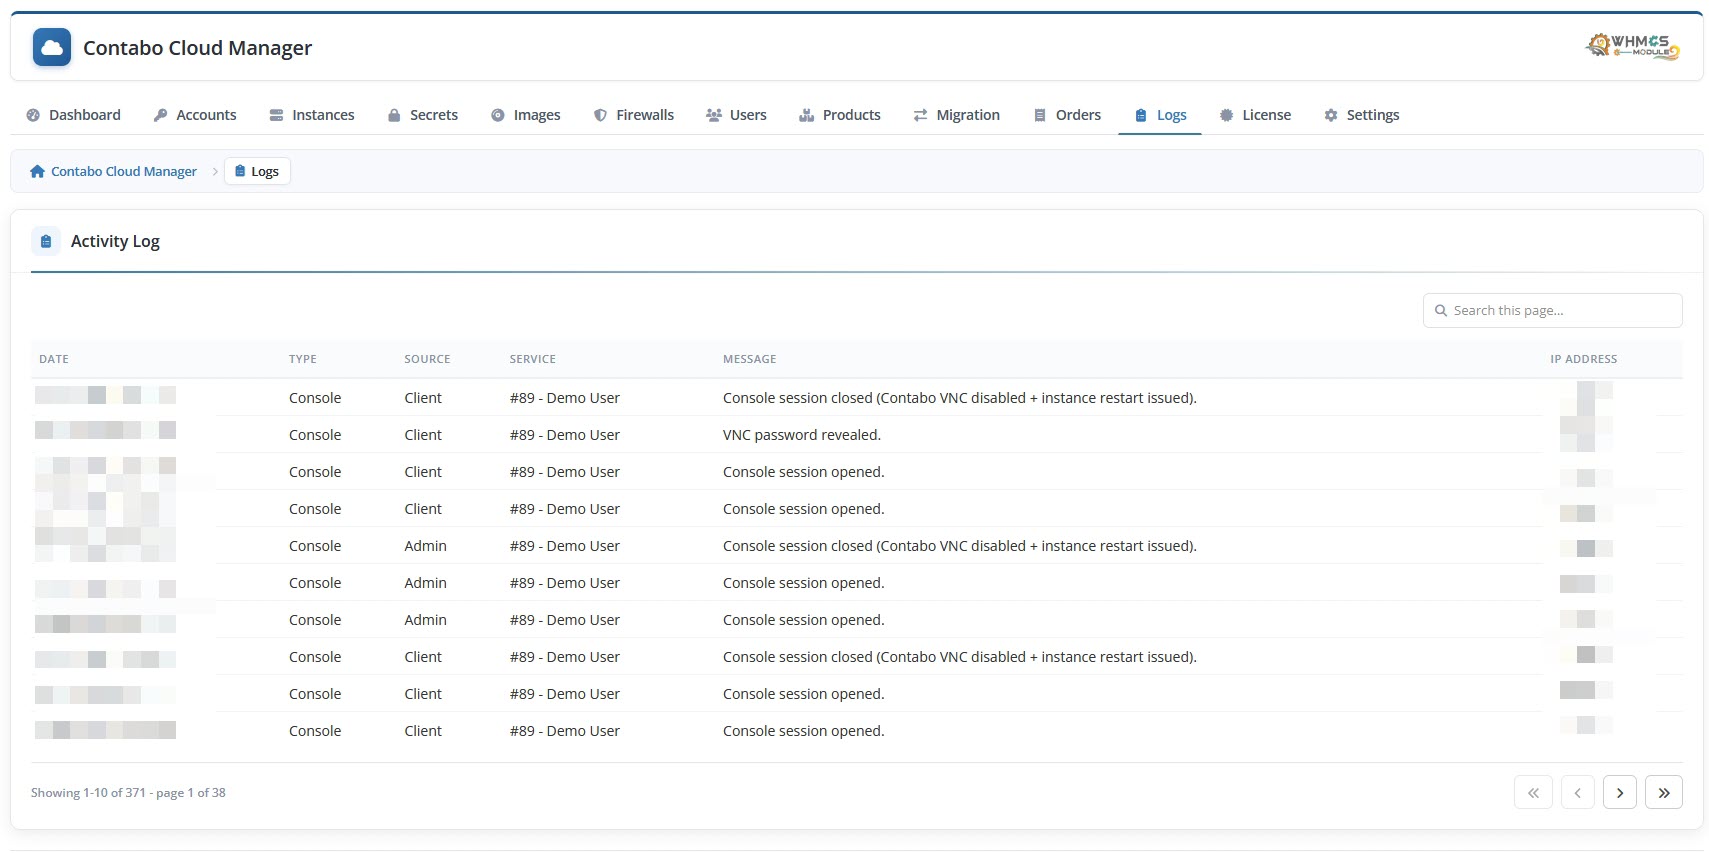Select the Images tab
Viewport: 1709px width, 853px height.
pos(526,115)
